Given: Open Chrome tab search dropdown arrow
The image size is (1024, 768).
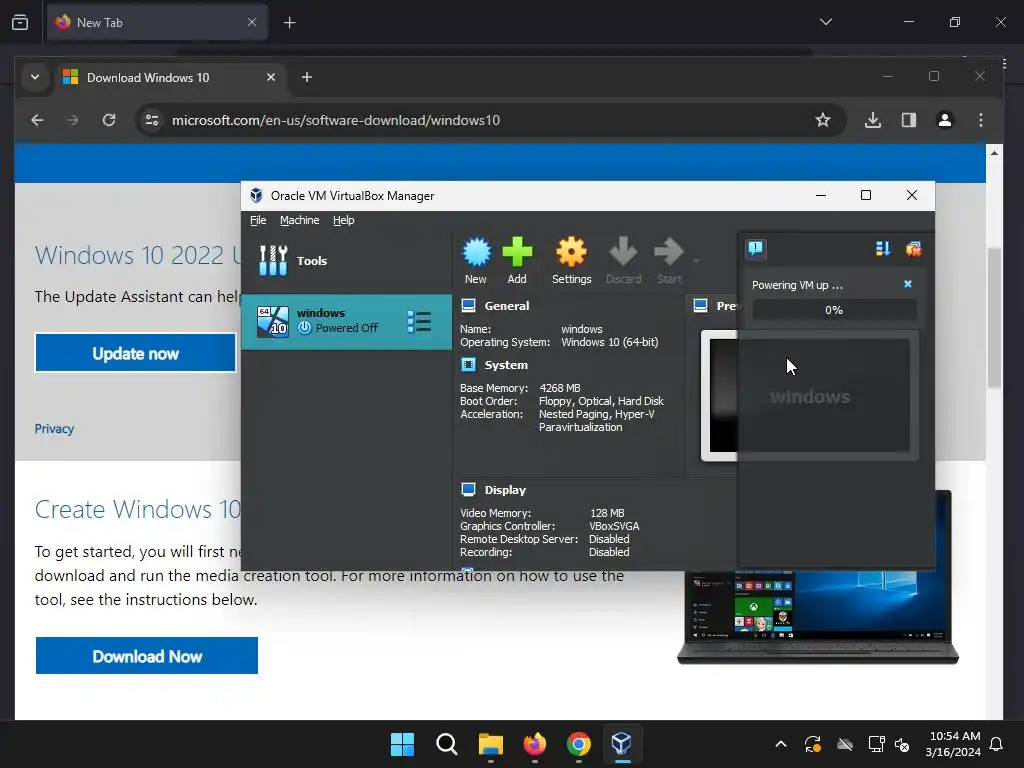Looking at the screenshot, I should point(35,77).
